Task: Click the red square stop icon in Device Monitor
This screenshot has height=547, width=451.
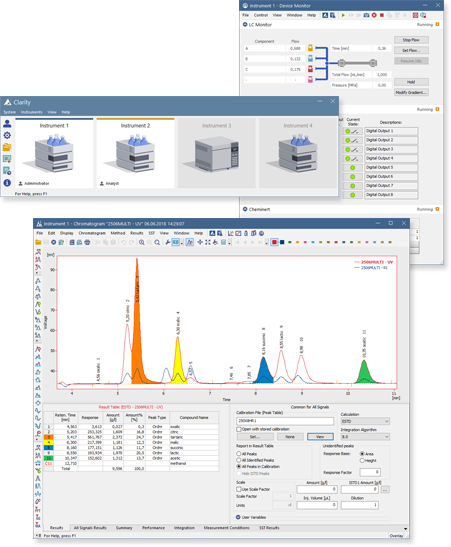Action: click(x=382, y=15)
